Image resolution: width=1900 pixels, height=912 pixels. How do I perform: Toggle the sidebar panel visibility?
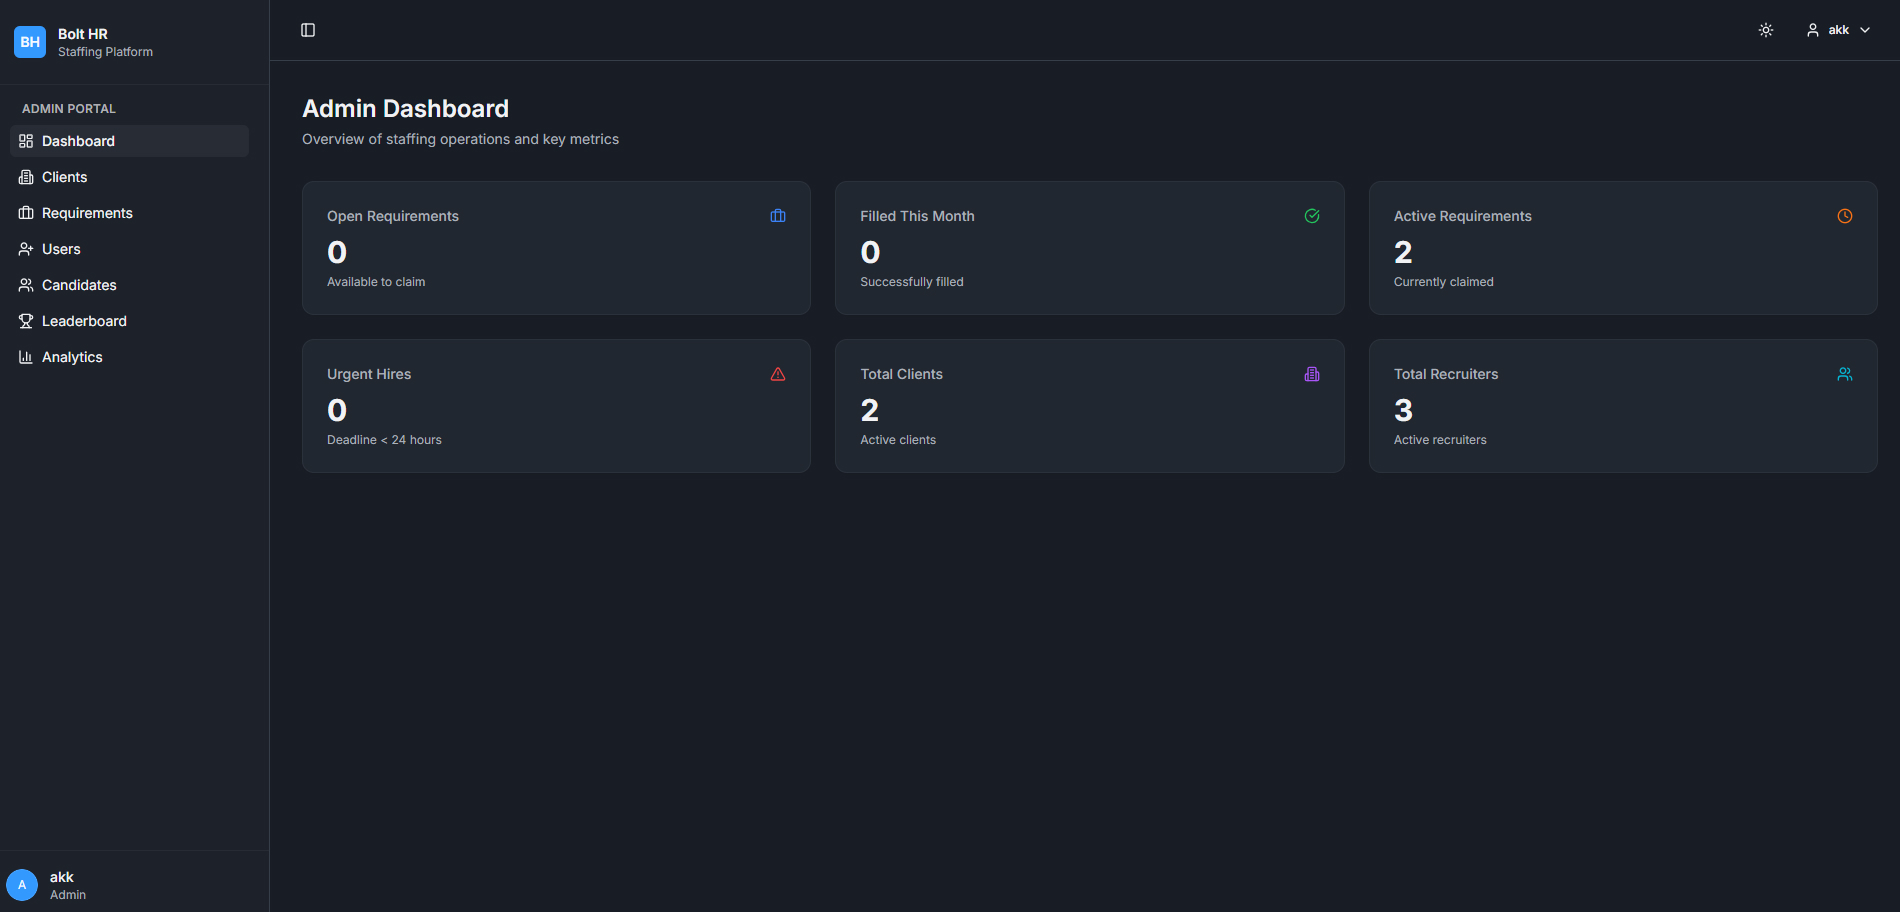click(308, 30)
